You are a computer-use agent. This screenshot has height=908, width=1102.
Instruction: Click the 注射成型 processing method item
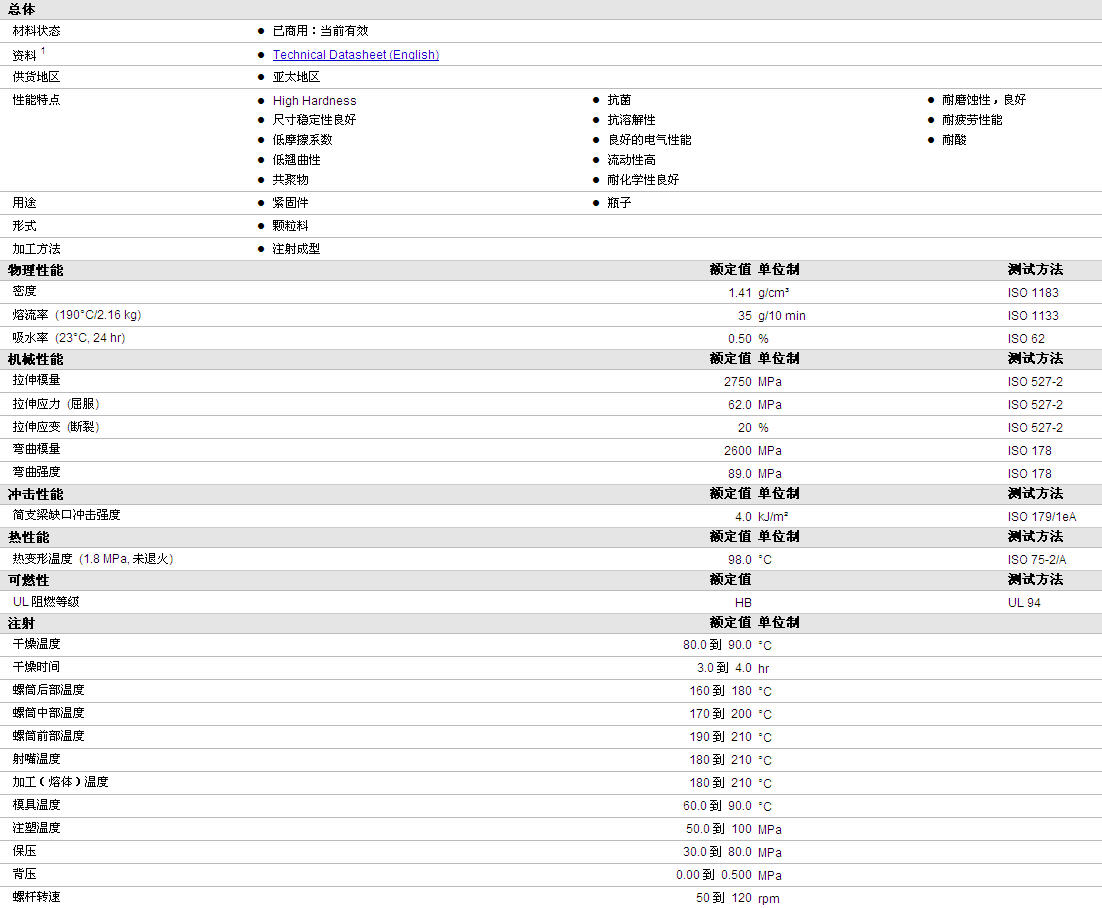click(296, 249)
